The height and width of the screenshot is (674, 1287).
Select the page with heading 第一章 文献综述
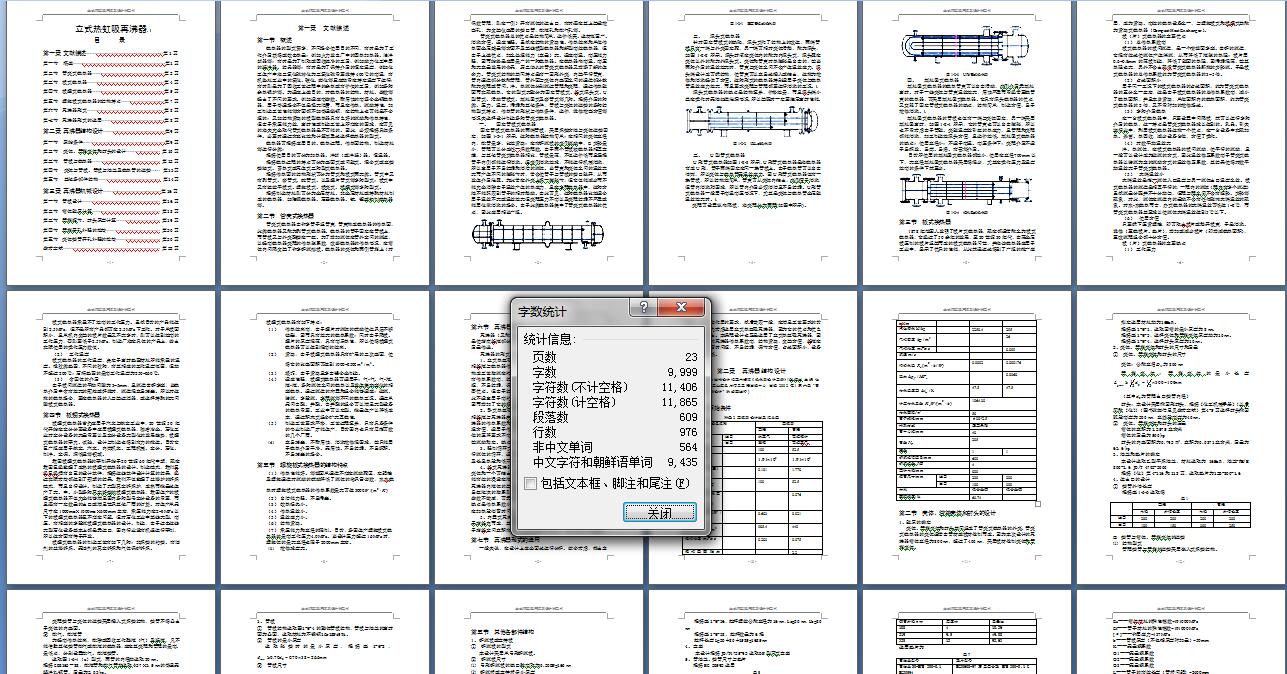tap(326, 143)
